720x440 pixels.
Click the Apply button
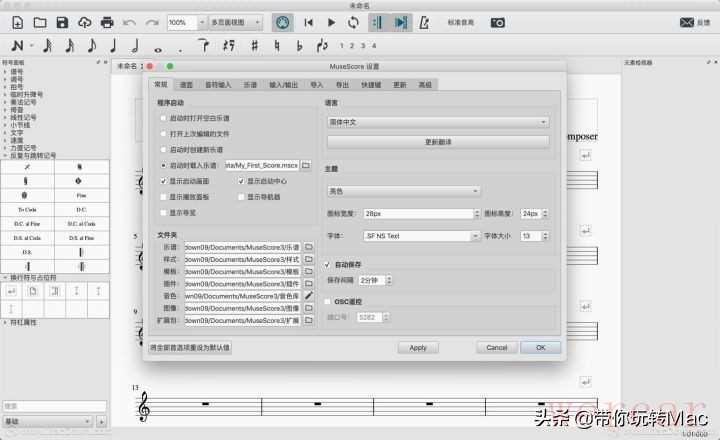coord(418,347)
